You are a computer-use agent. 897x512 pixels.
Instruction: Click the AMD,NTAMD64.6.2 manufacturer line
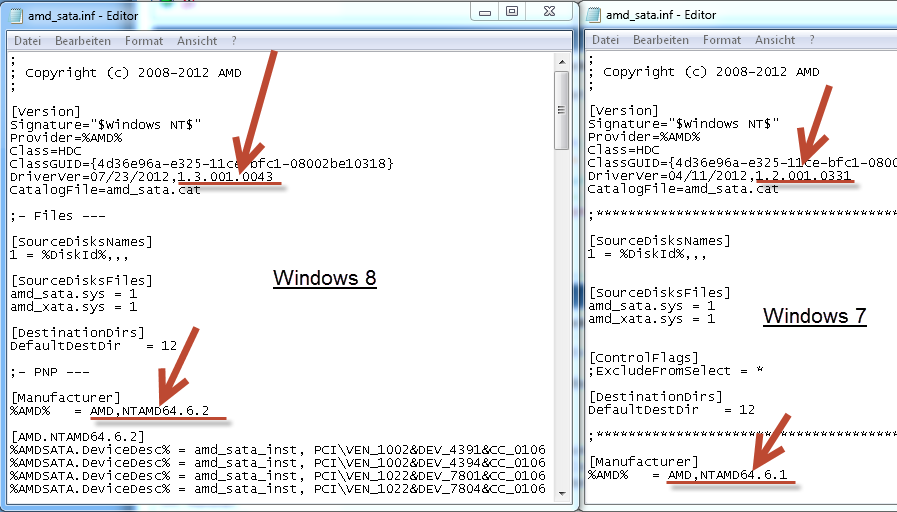(109, 411)
